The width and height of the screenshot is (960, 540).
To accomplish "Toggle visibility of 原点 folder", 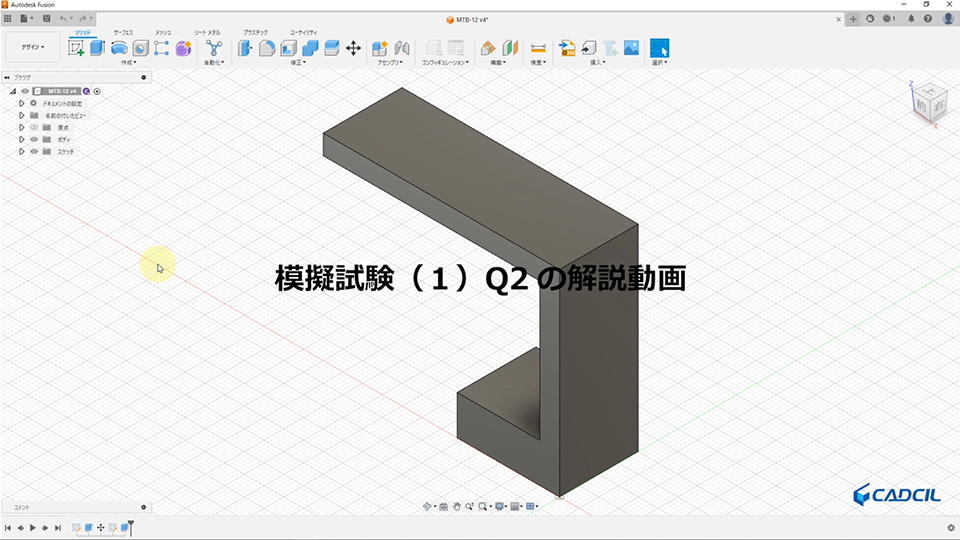I will (34, 127).
